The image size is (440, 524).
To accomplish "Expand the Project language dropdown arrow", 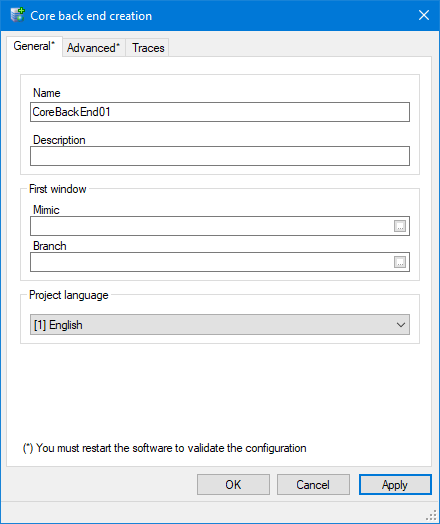I will [x=401, y=324].
